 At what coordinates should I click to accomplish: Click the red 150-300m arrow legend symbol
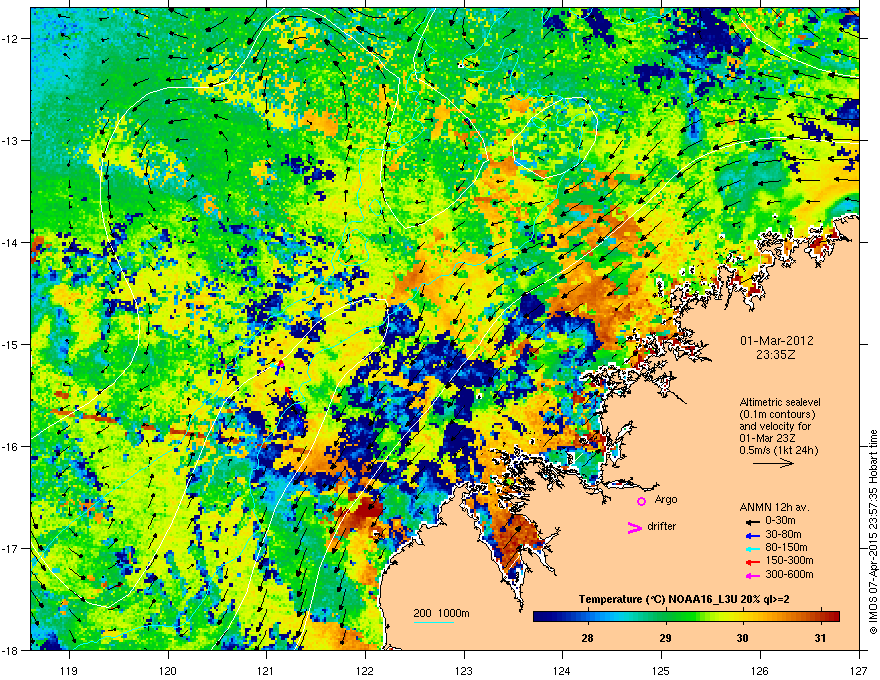coord(752,562)
